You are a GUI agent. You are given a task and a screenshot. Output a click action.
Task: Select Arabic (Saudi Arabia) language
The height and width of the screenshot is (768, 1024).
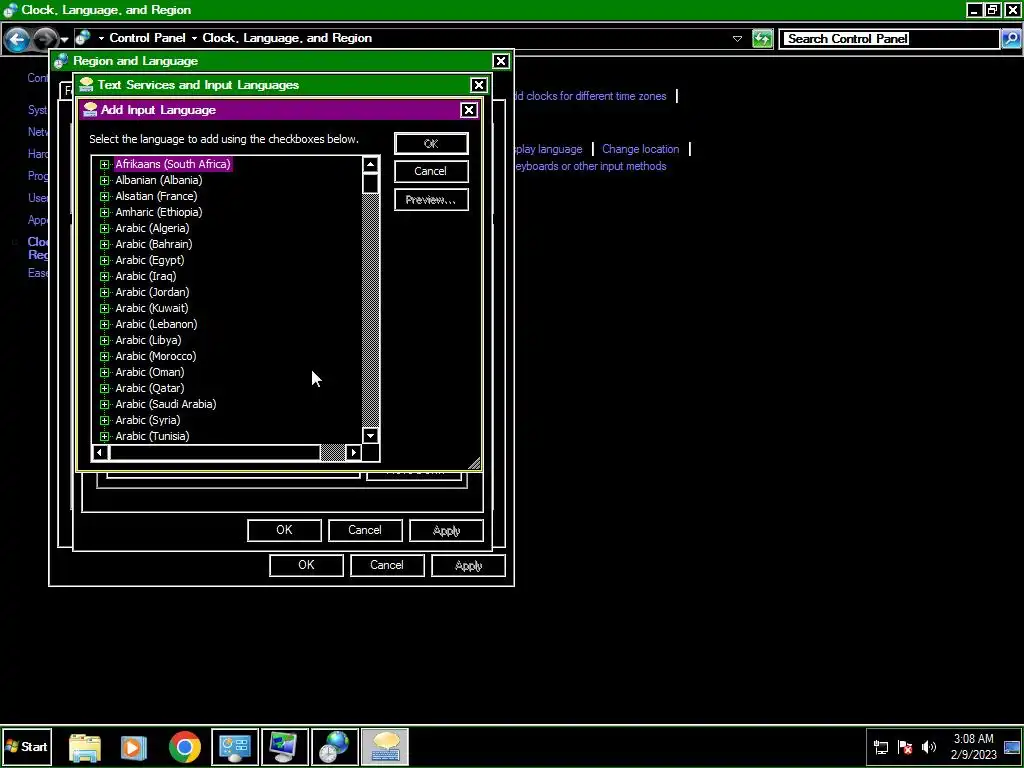165,404
